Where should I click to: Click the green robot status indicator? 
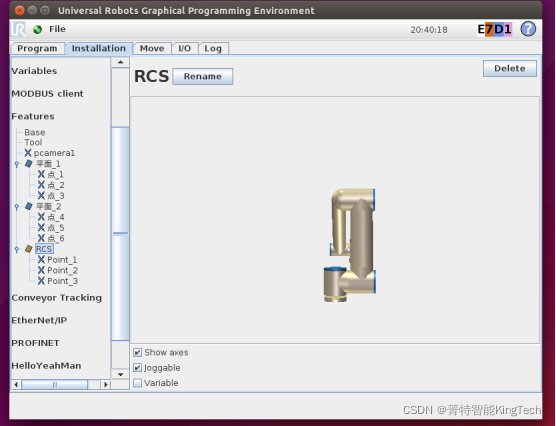tap(37, 29)
